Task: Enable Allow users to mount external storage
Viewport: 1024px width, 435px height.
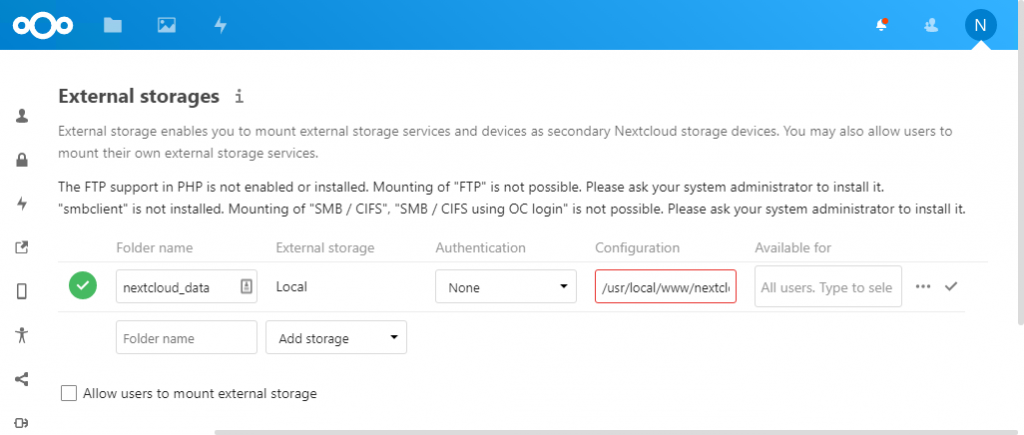Action: (x=69, y=393)
